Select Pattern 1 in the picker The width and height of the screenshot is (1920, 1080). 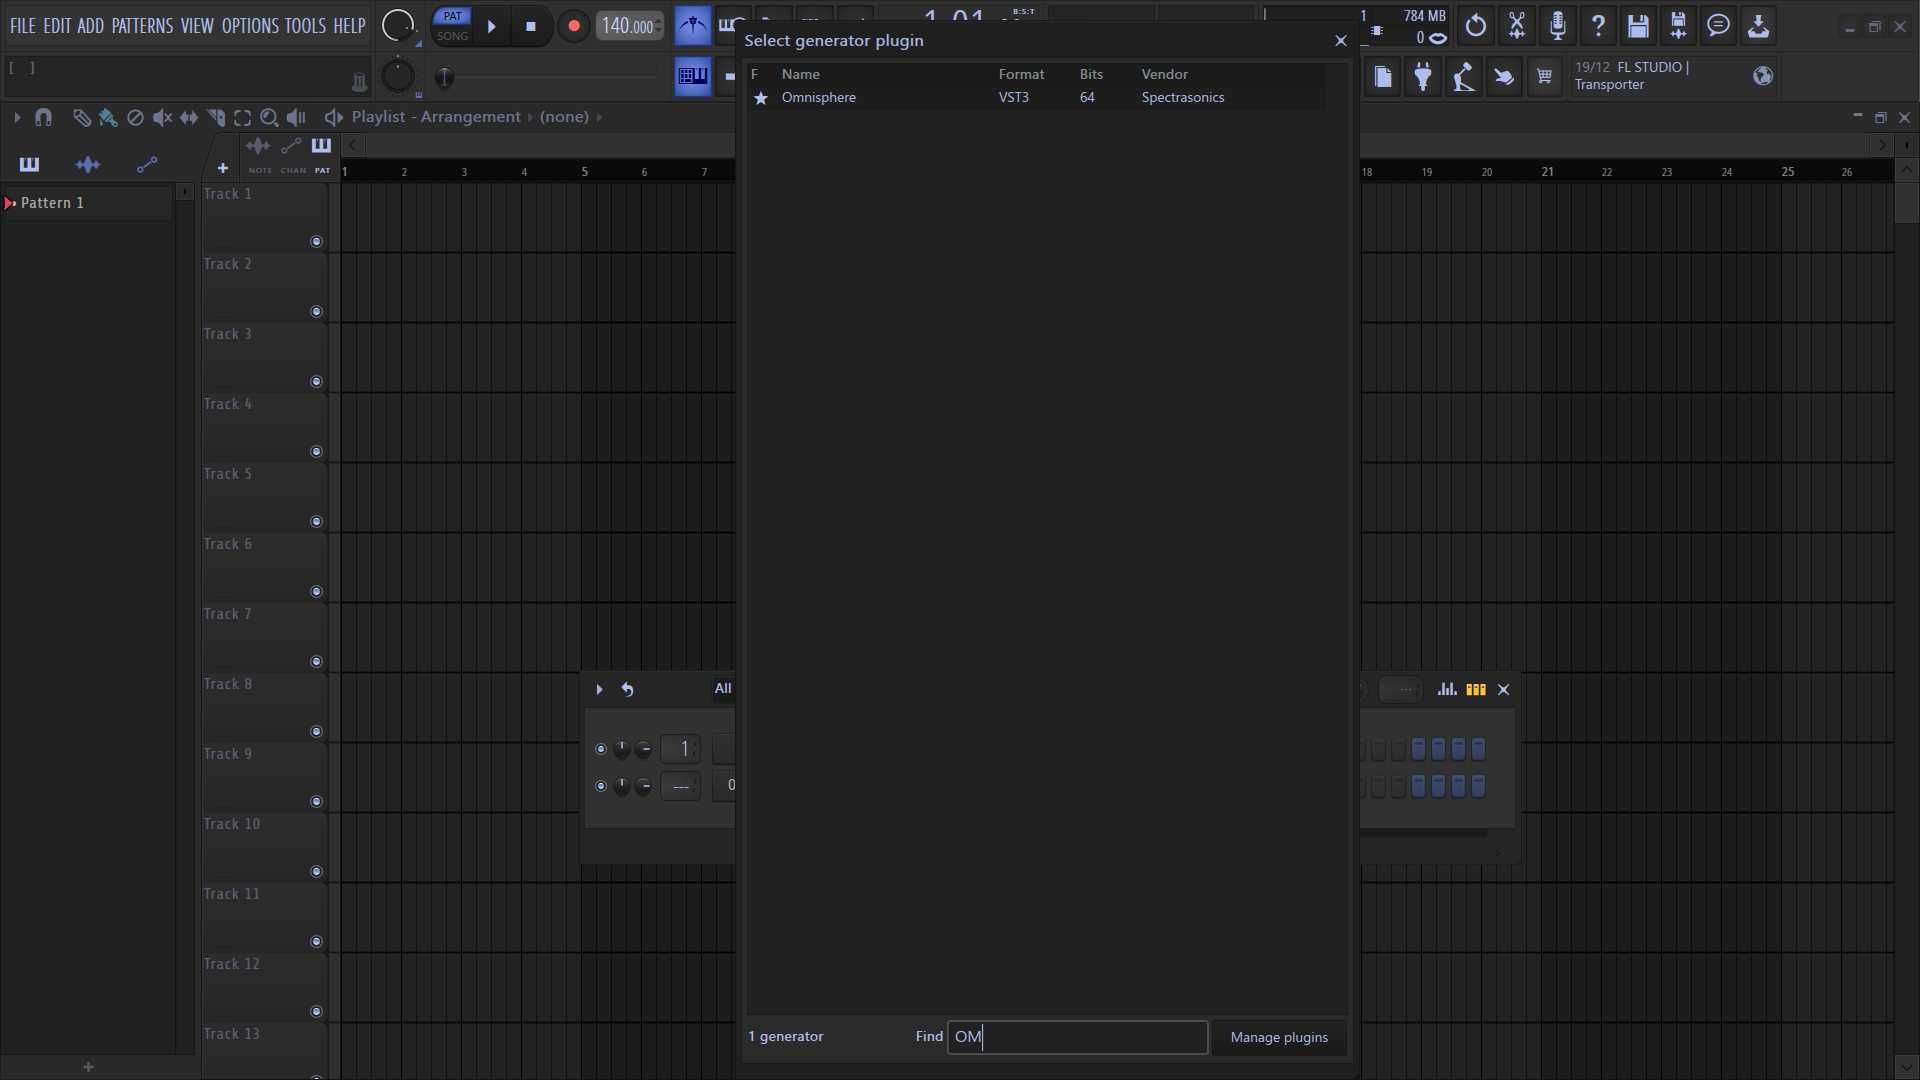[x=87, y=203]
